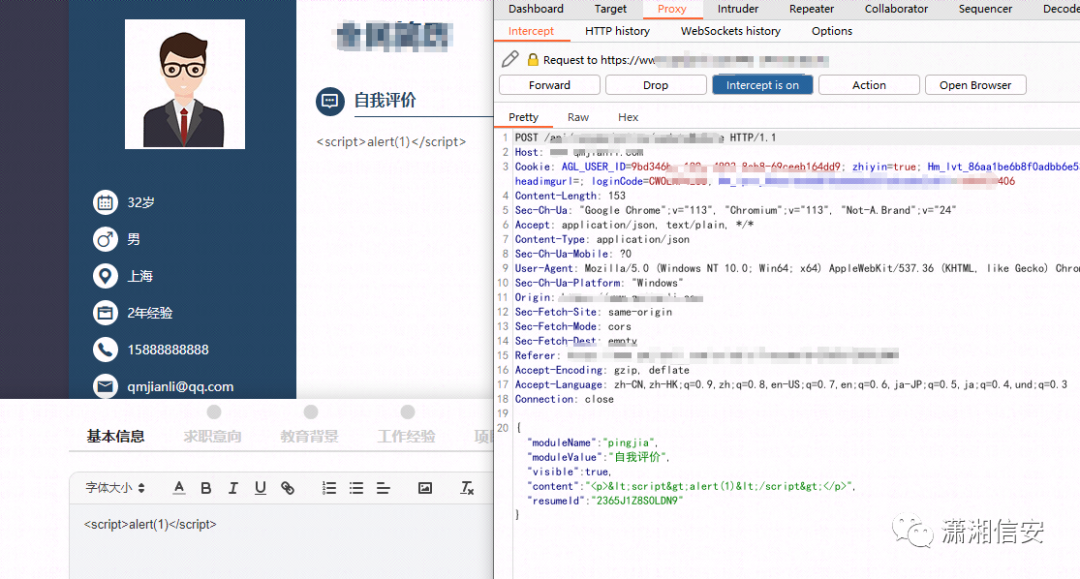Click the male gender icon beside 男
This screenshot has height=579, width=1080.
click(x=105, y=239)
